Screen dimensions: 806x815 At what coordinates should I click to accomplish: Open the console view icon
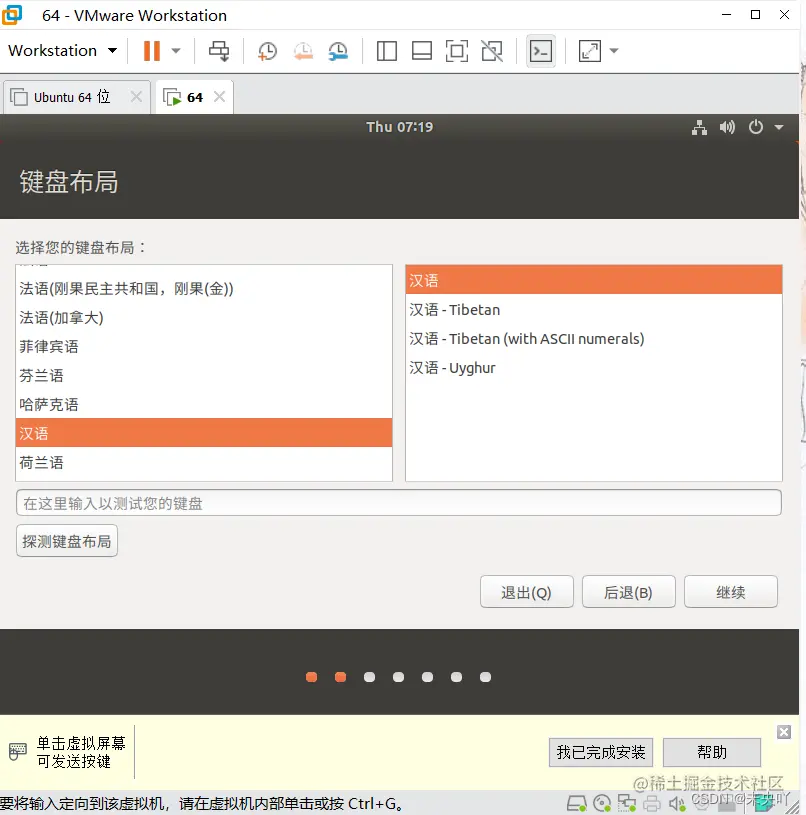(541, 51)
